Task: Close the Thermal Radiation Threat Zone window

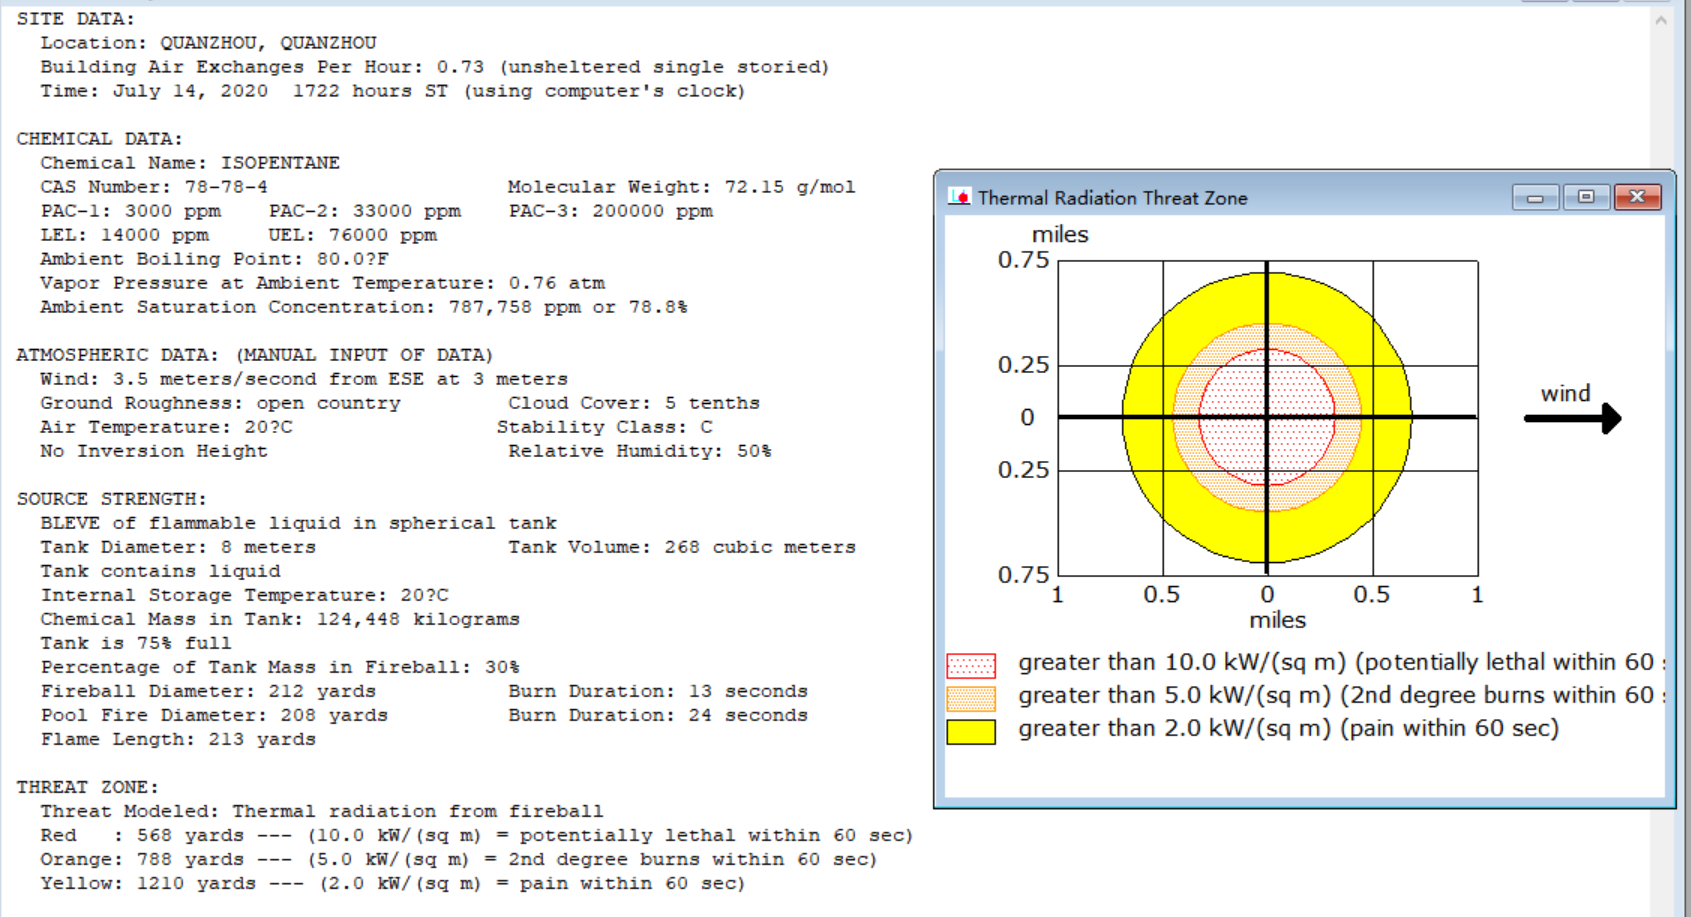Action: point(1638,197)
